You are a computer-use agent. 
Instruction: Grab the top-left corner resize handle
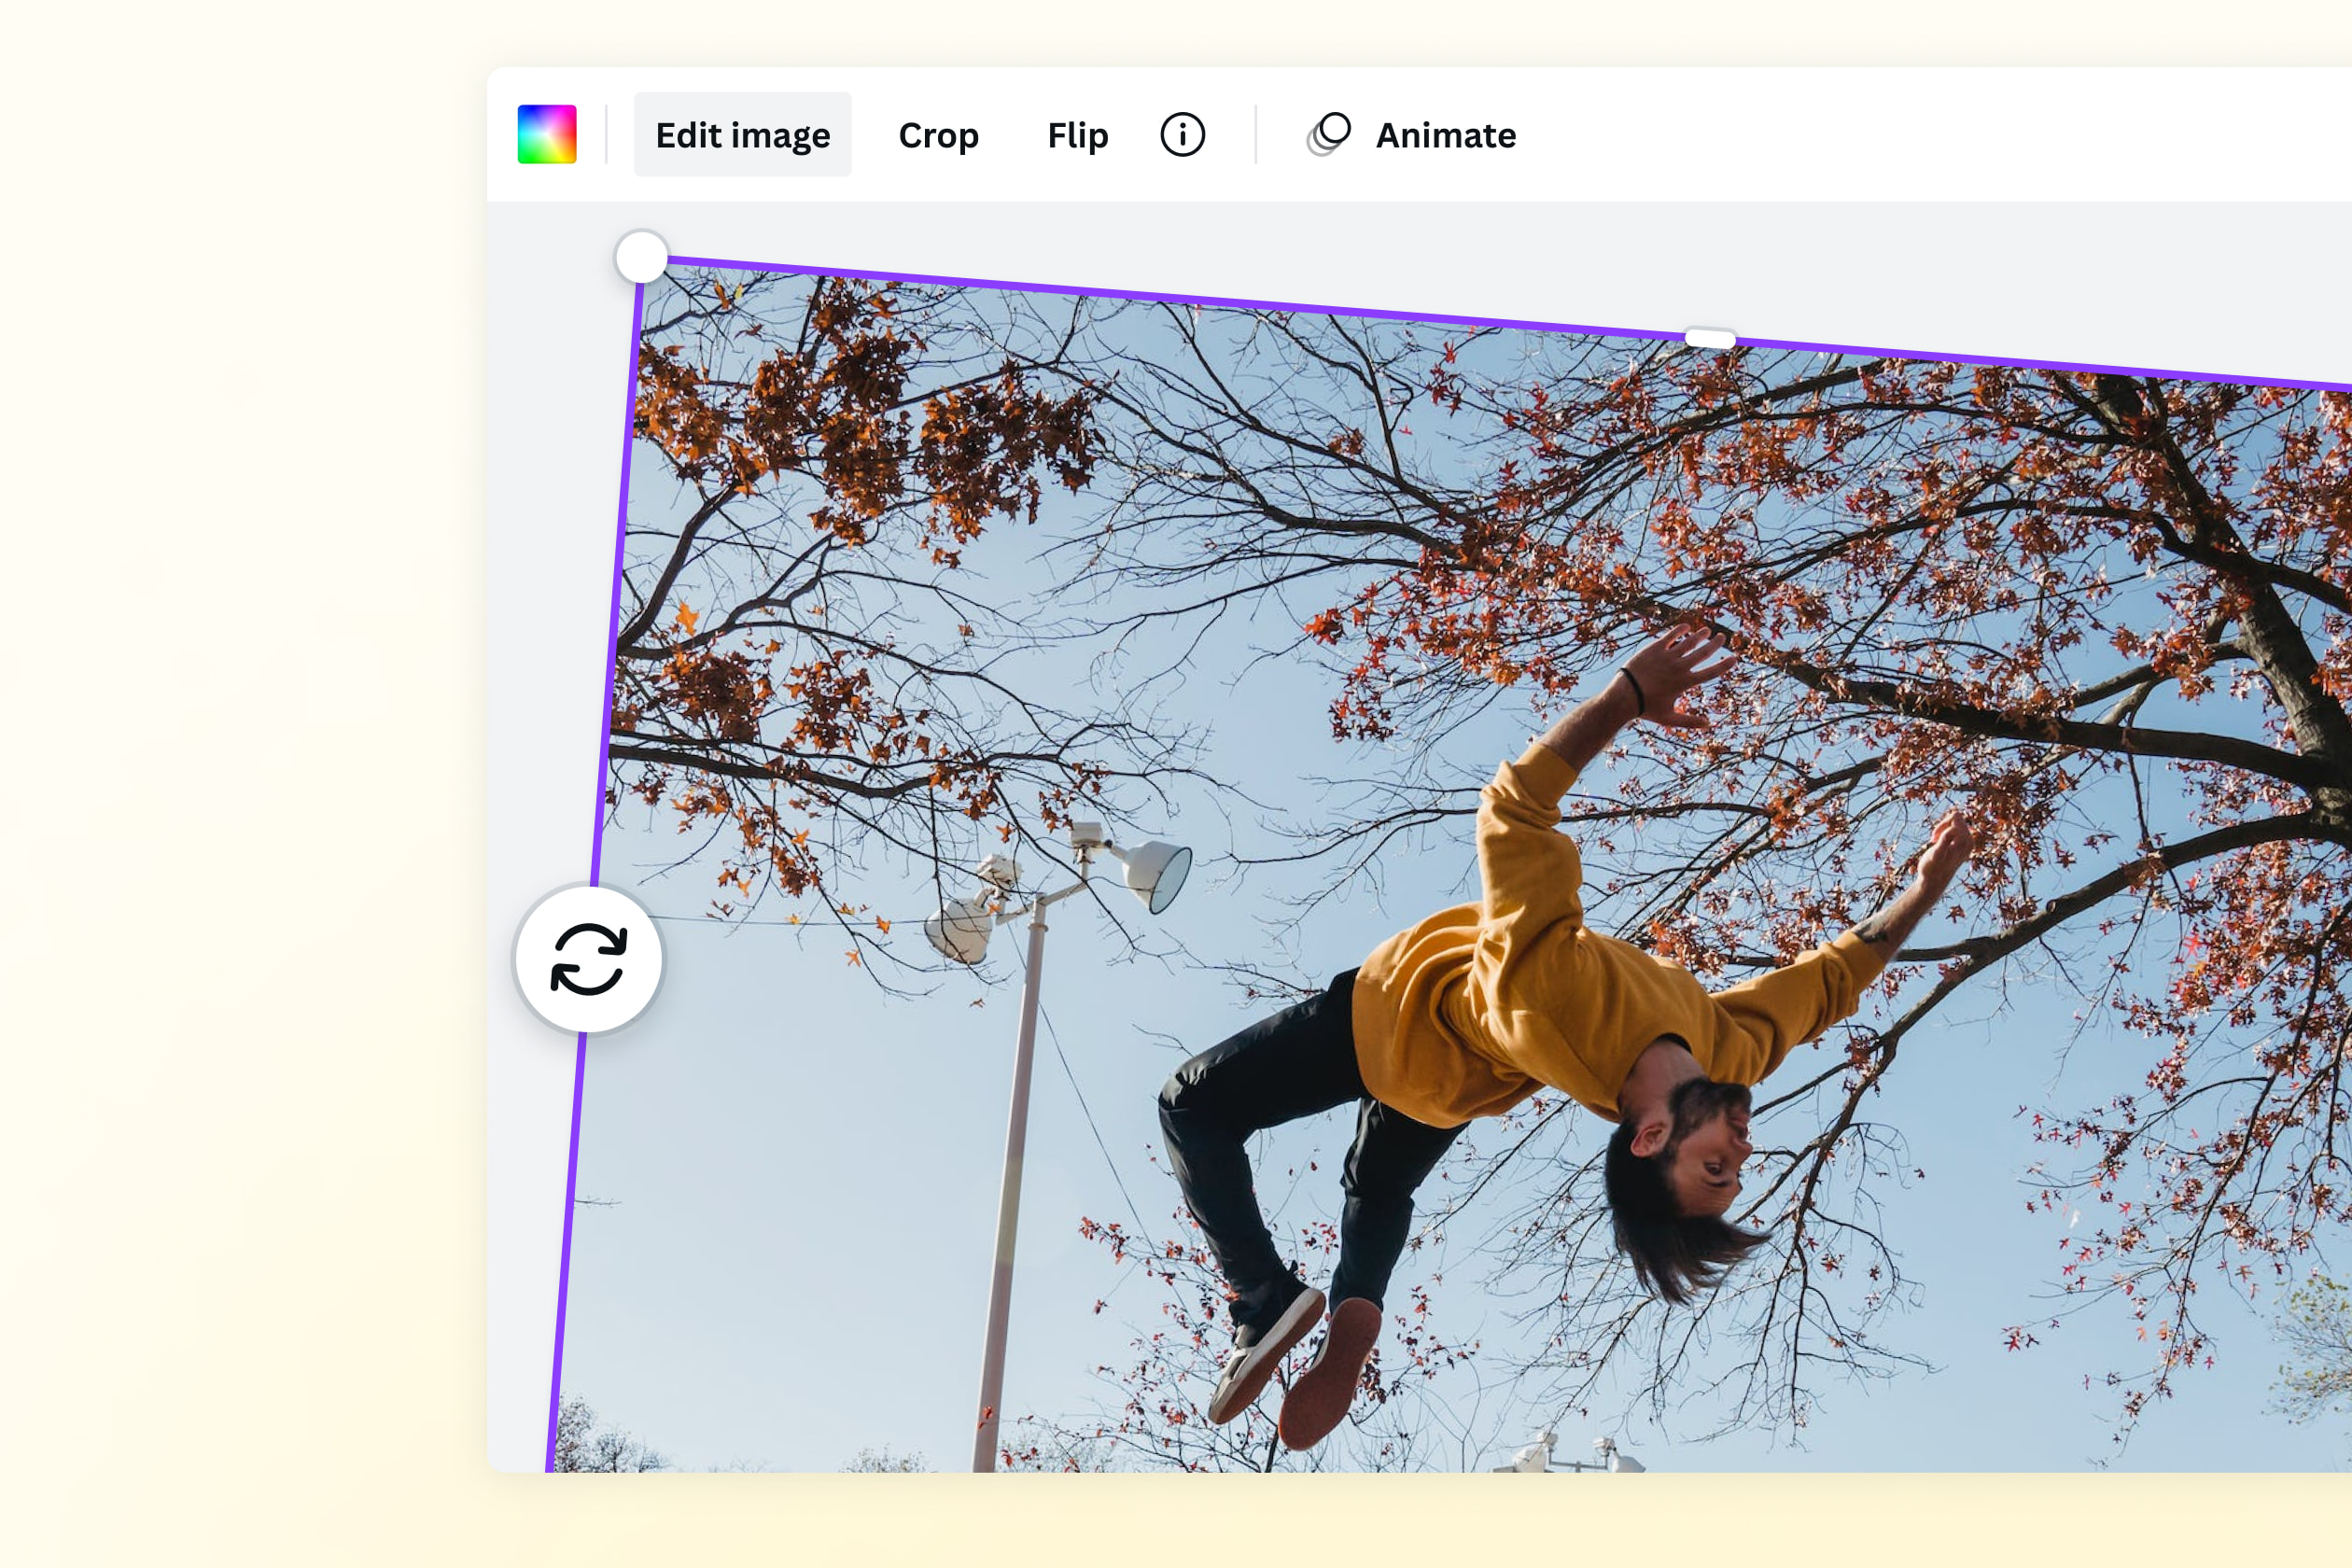[x=641, y=258]
